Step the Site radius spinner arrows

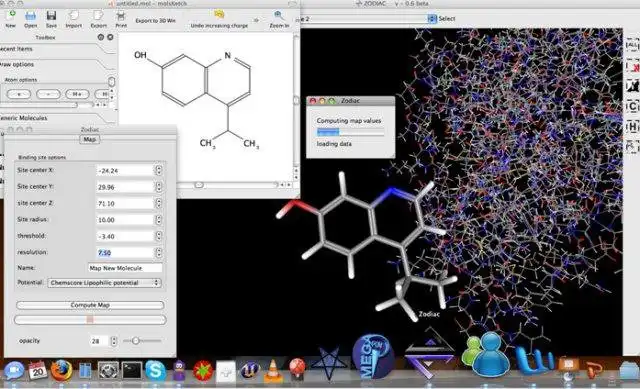[x=159, y=220]
